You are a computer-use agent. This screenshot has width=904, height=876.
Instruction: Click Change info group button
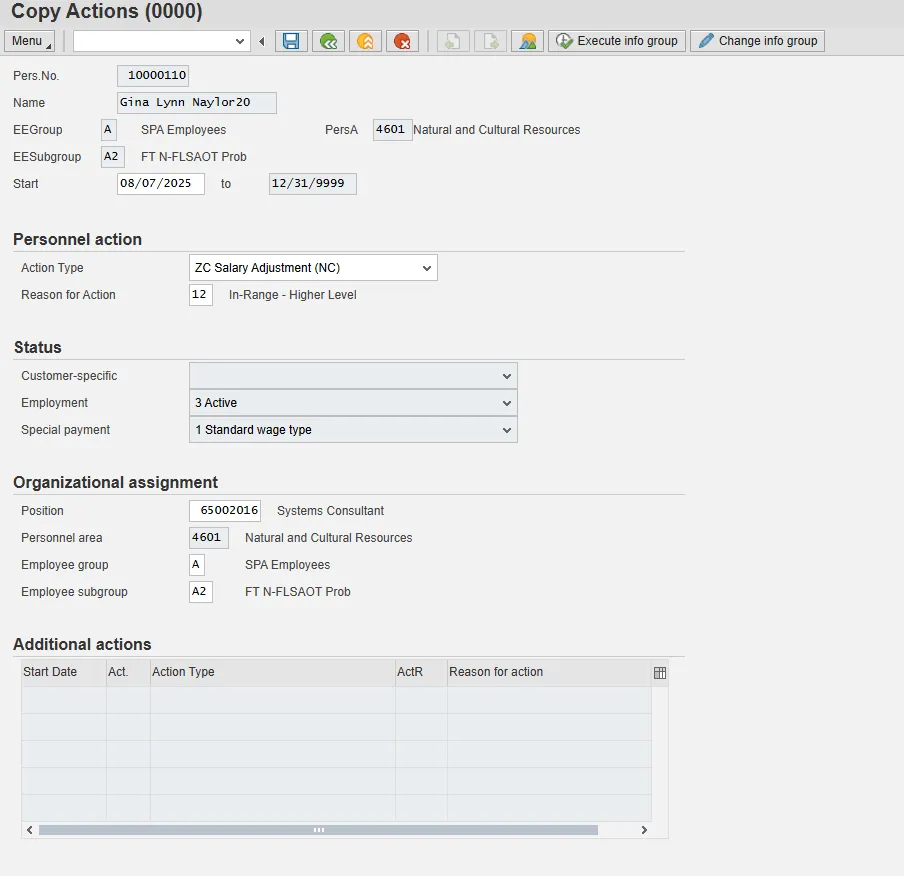point(757,41)
